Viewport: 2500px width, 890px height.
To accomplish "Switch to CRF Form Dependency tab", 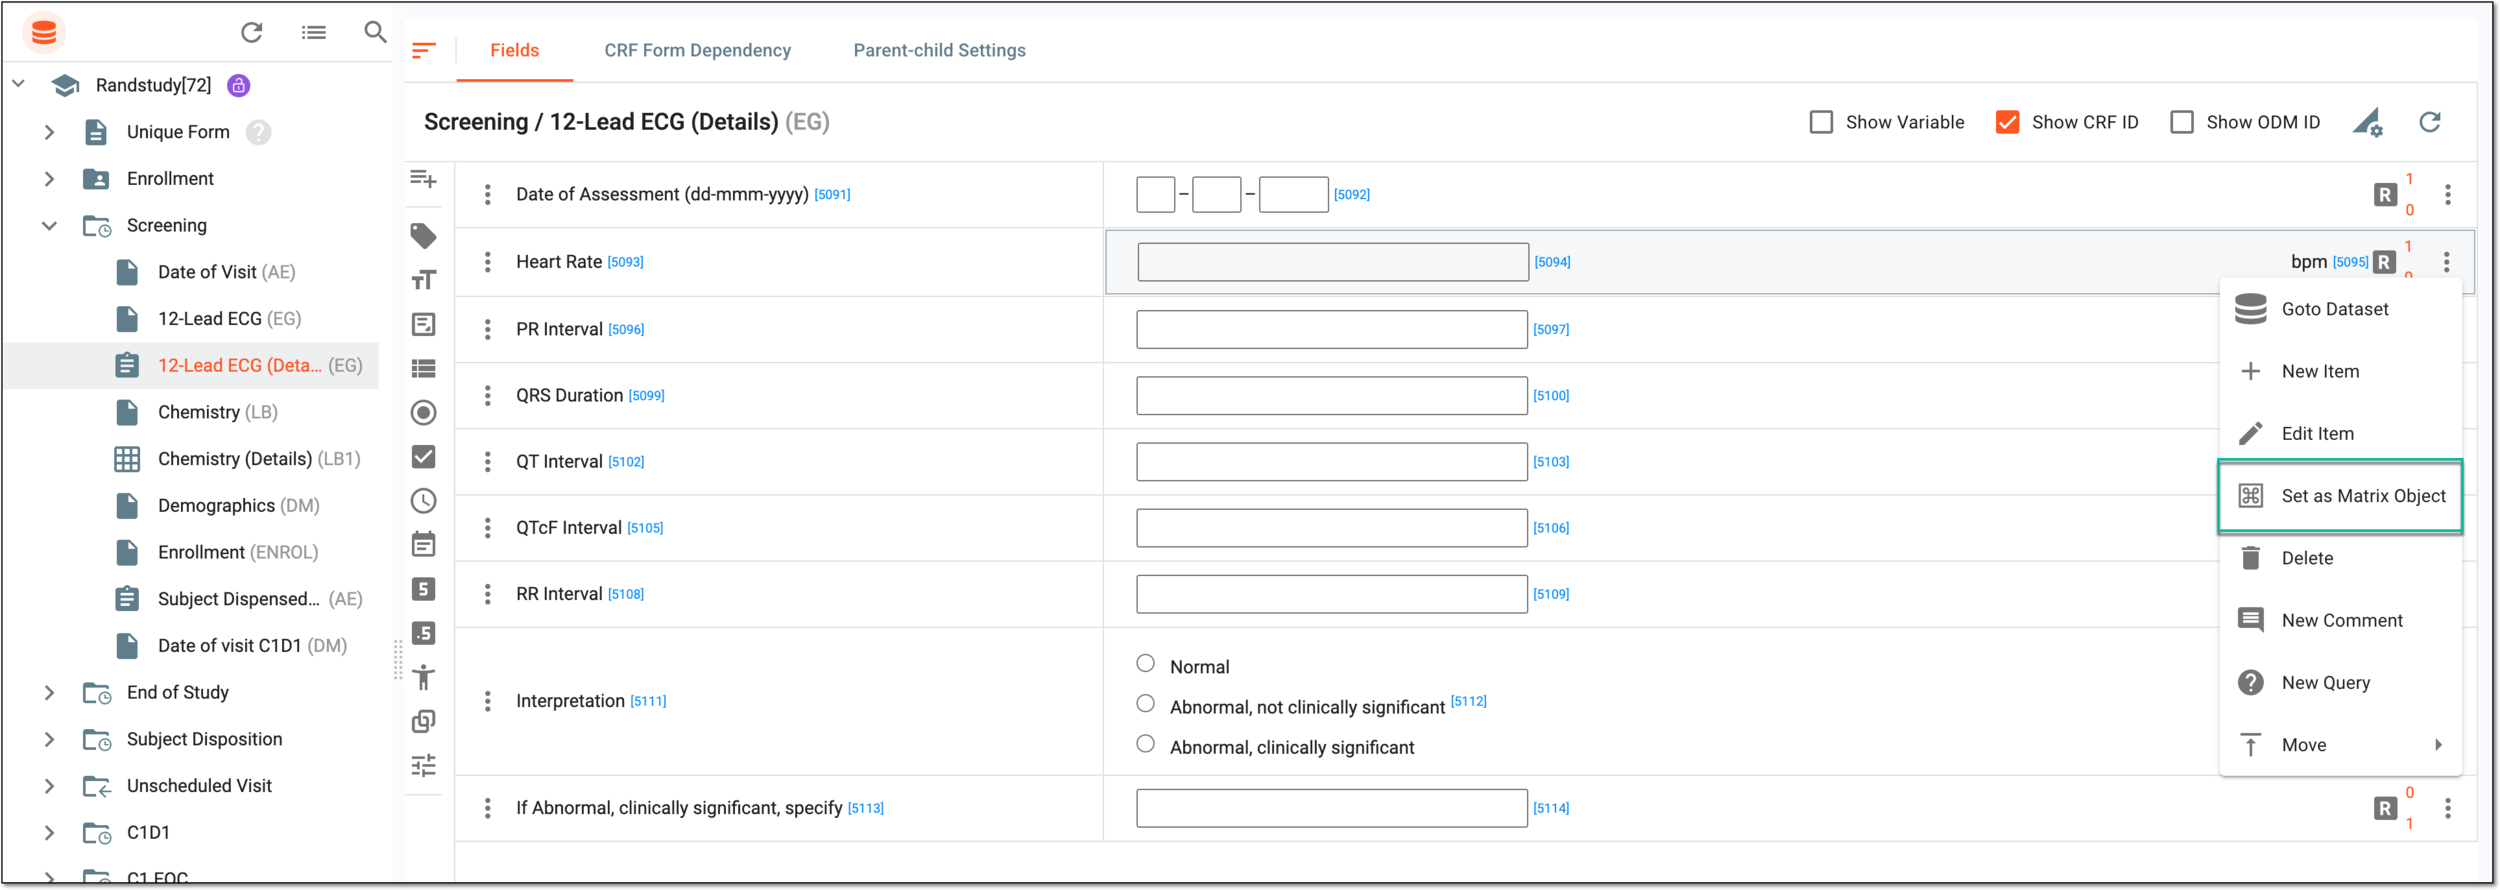I will (x=697, y=51).
